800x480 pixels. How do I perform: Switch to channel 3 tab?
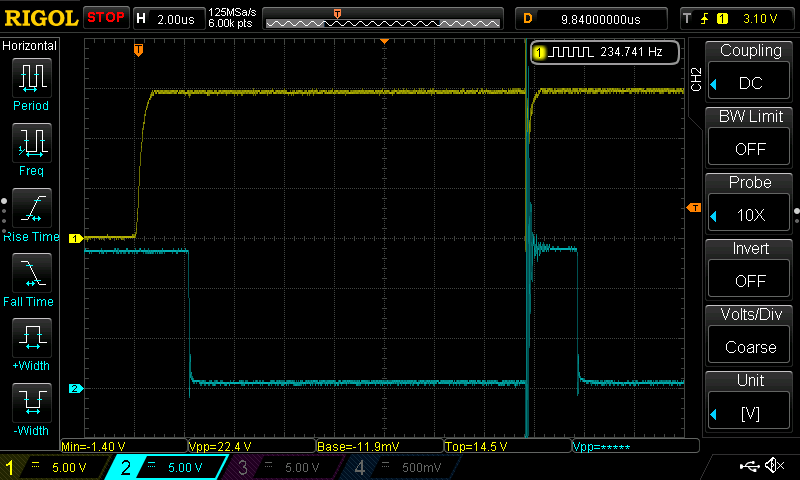tap(283, 467)
